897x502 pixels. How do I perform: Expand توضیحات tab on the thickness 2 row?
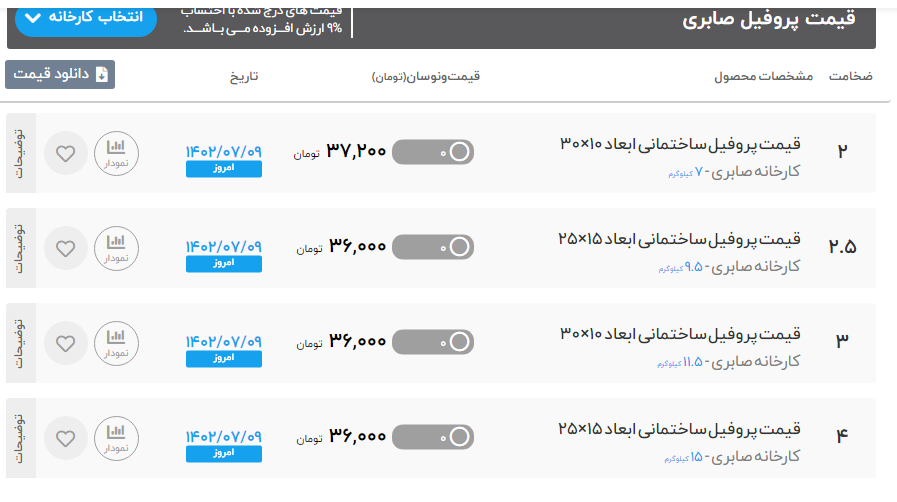(x=21, y=153)
